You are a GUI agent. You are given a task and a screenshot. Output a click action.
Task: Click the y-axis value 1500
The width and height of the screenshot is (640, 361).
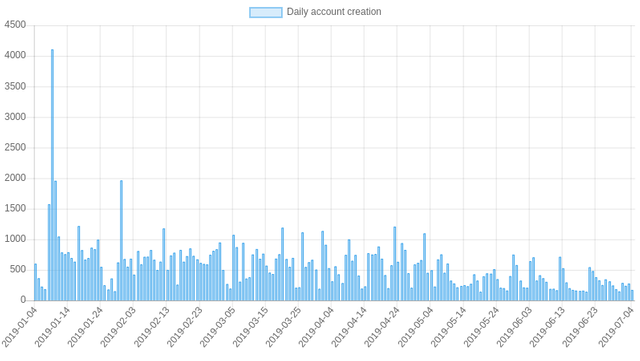pyautogui.click(x=15, y=209)
